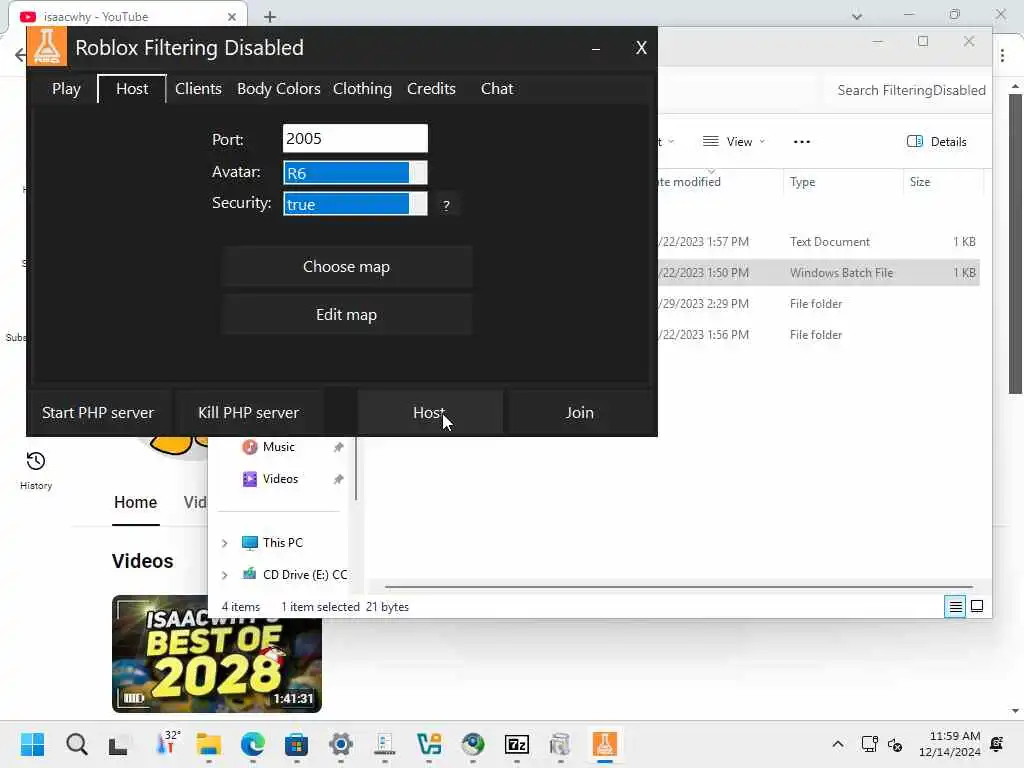Image resolution: width=1024 pixels, height=768 pixels.
Task: Switch Explorer to details list view icon
Action: point(955,607)
